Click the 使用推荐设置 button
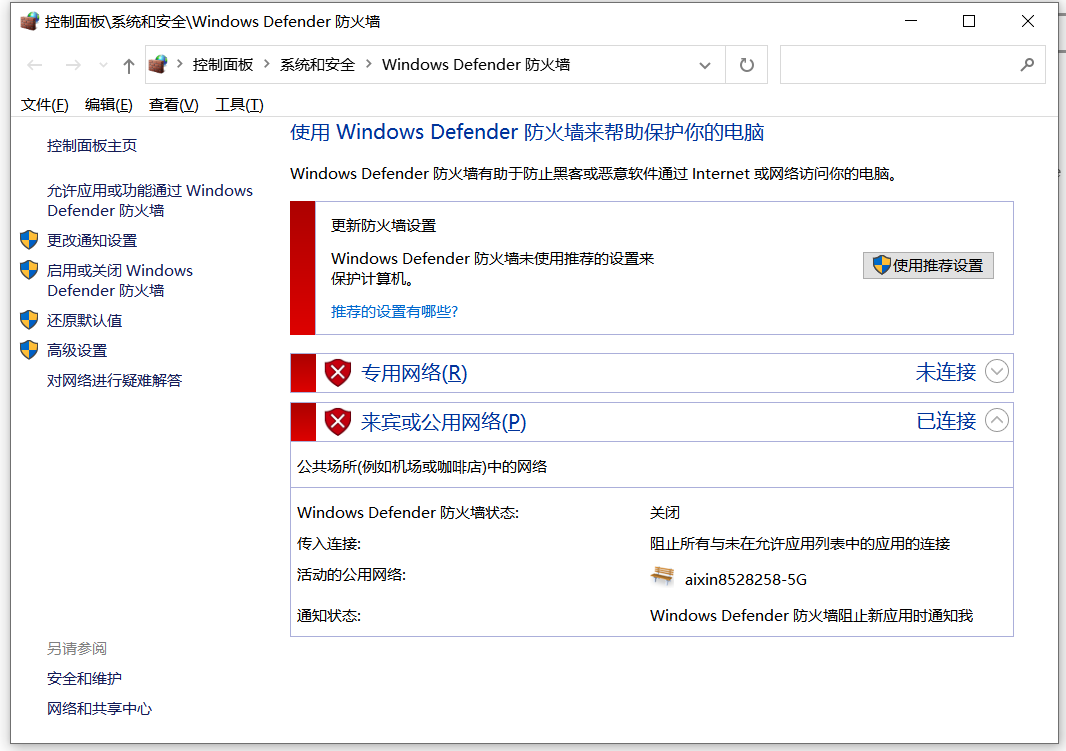This screenshot has height=751, width=1066. (x=928, y=265)
